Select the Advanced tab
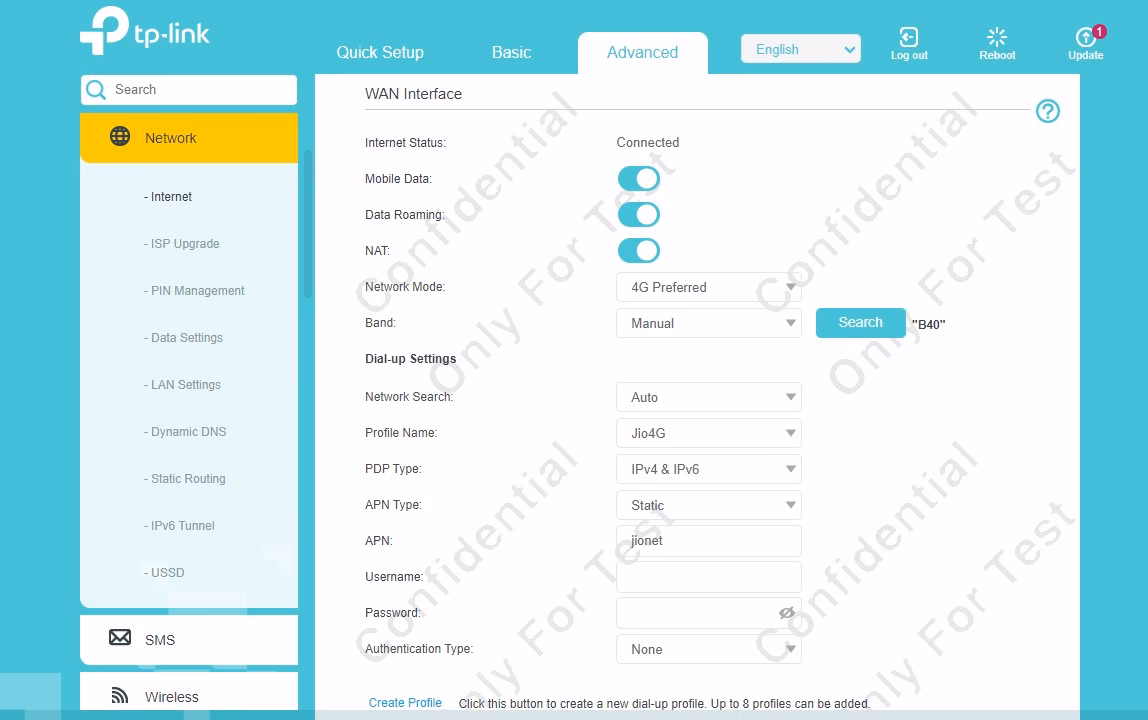 (643, 53)
